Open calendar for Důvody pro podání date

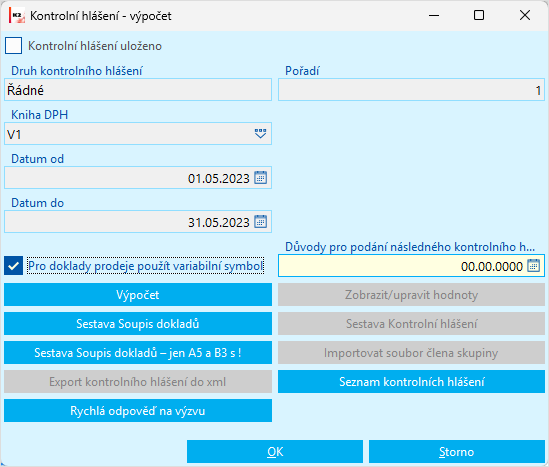pyautogui.click(x=534, y=266)
